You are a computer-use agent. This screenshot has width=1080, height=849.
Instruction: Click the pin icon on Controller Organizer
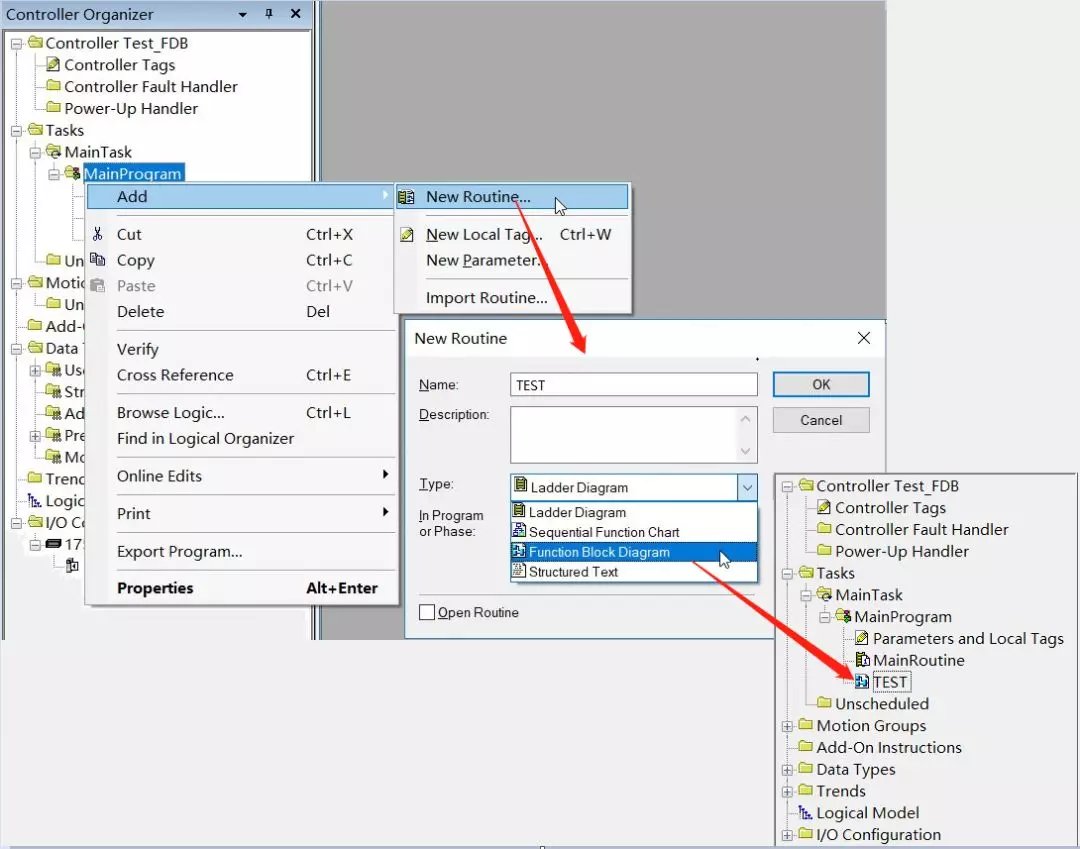coord(268,14)
